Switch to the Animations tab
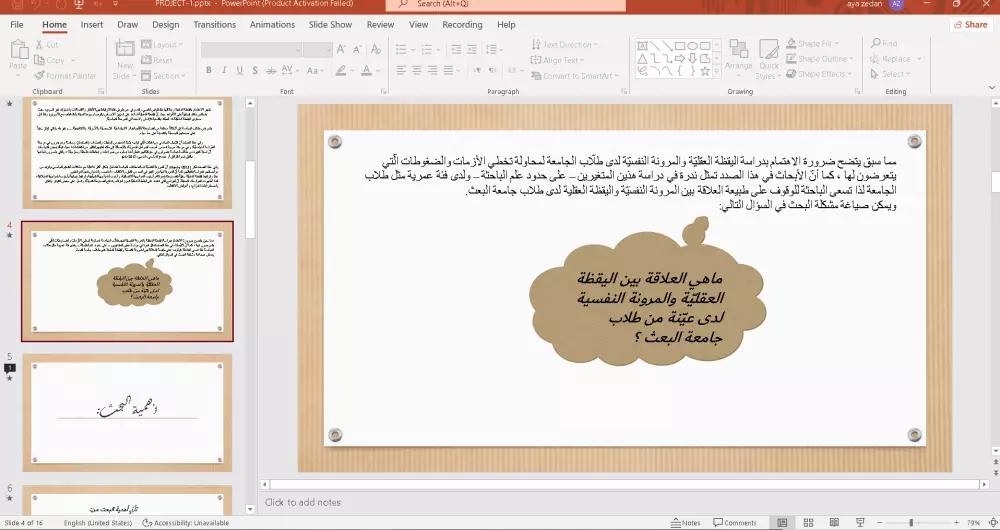Screen dimensions: 1000x530 point(272,24)
